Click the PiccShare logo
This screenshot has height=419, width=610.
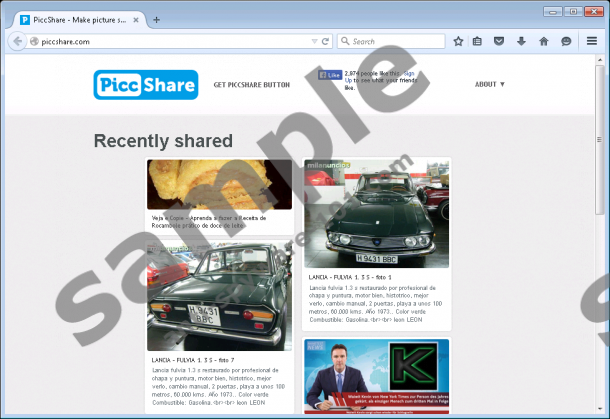145,85
